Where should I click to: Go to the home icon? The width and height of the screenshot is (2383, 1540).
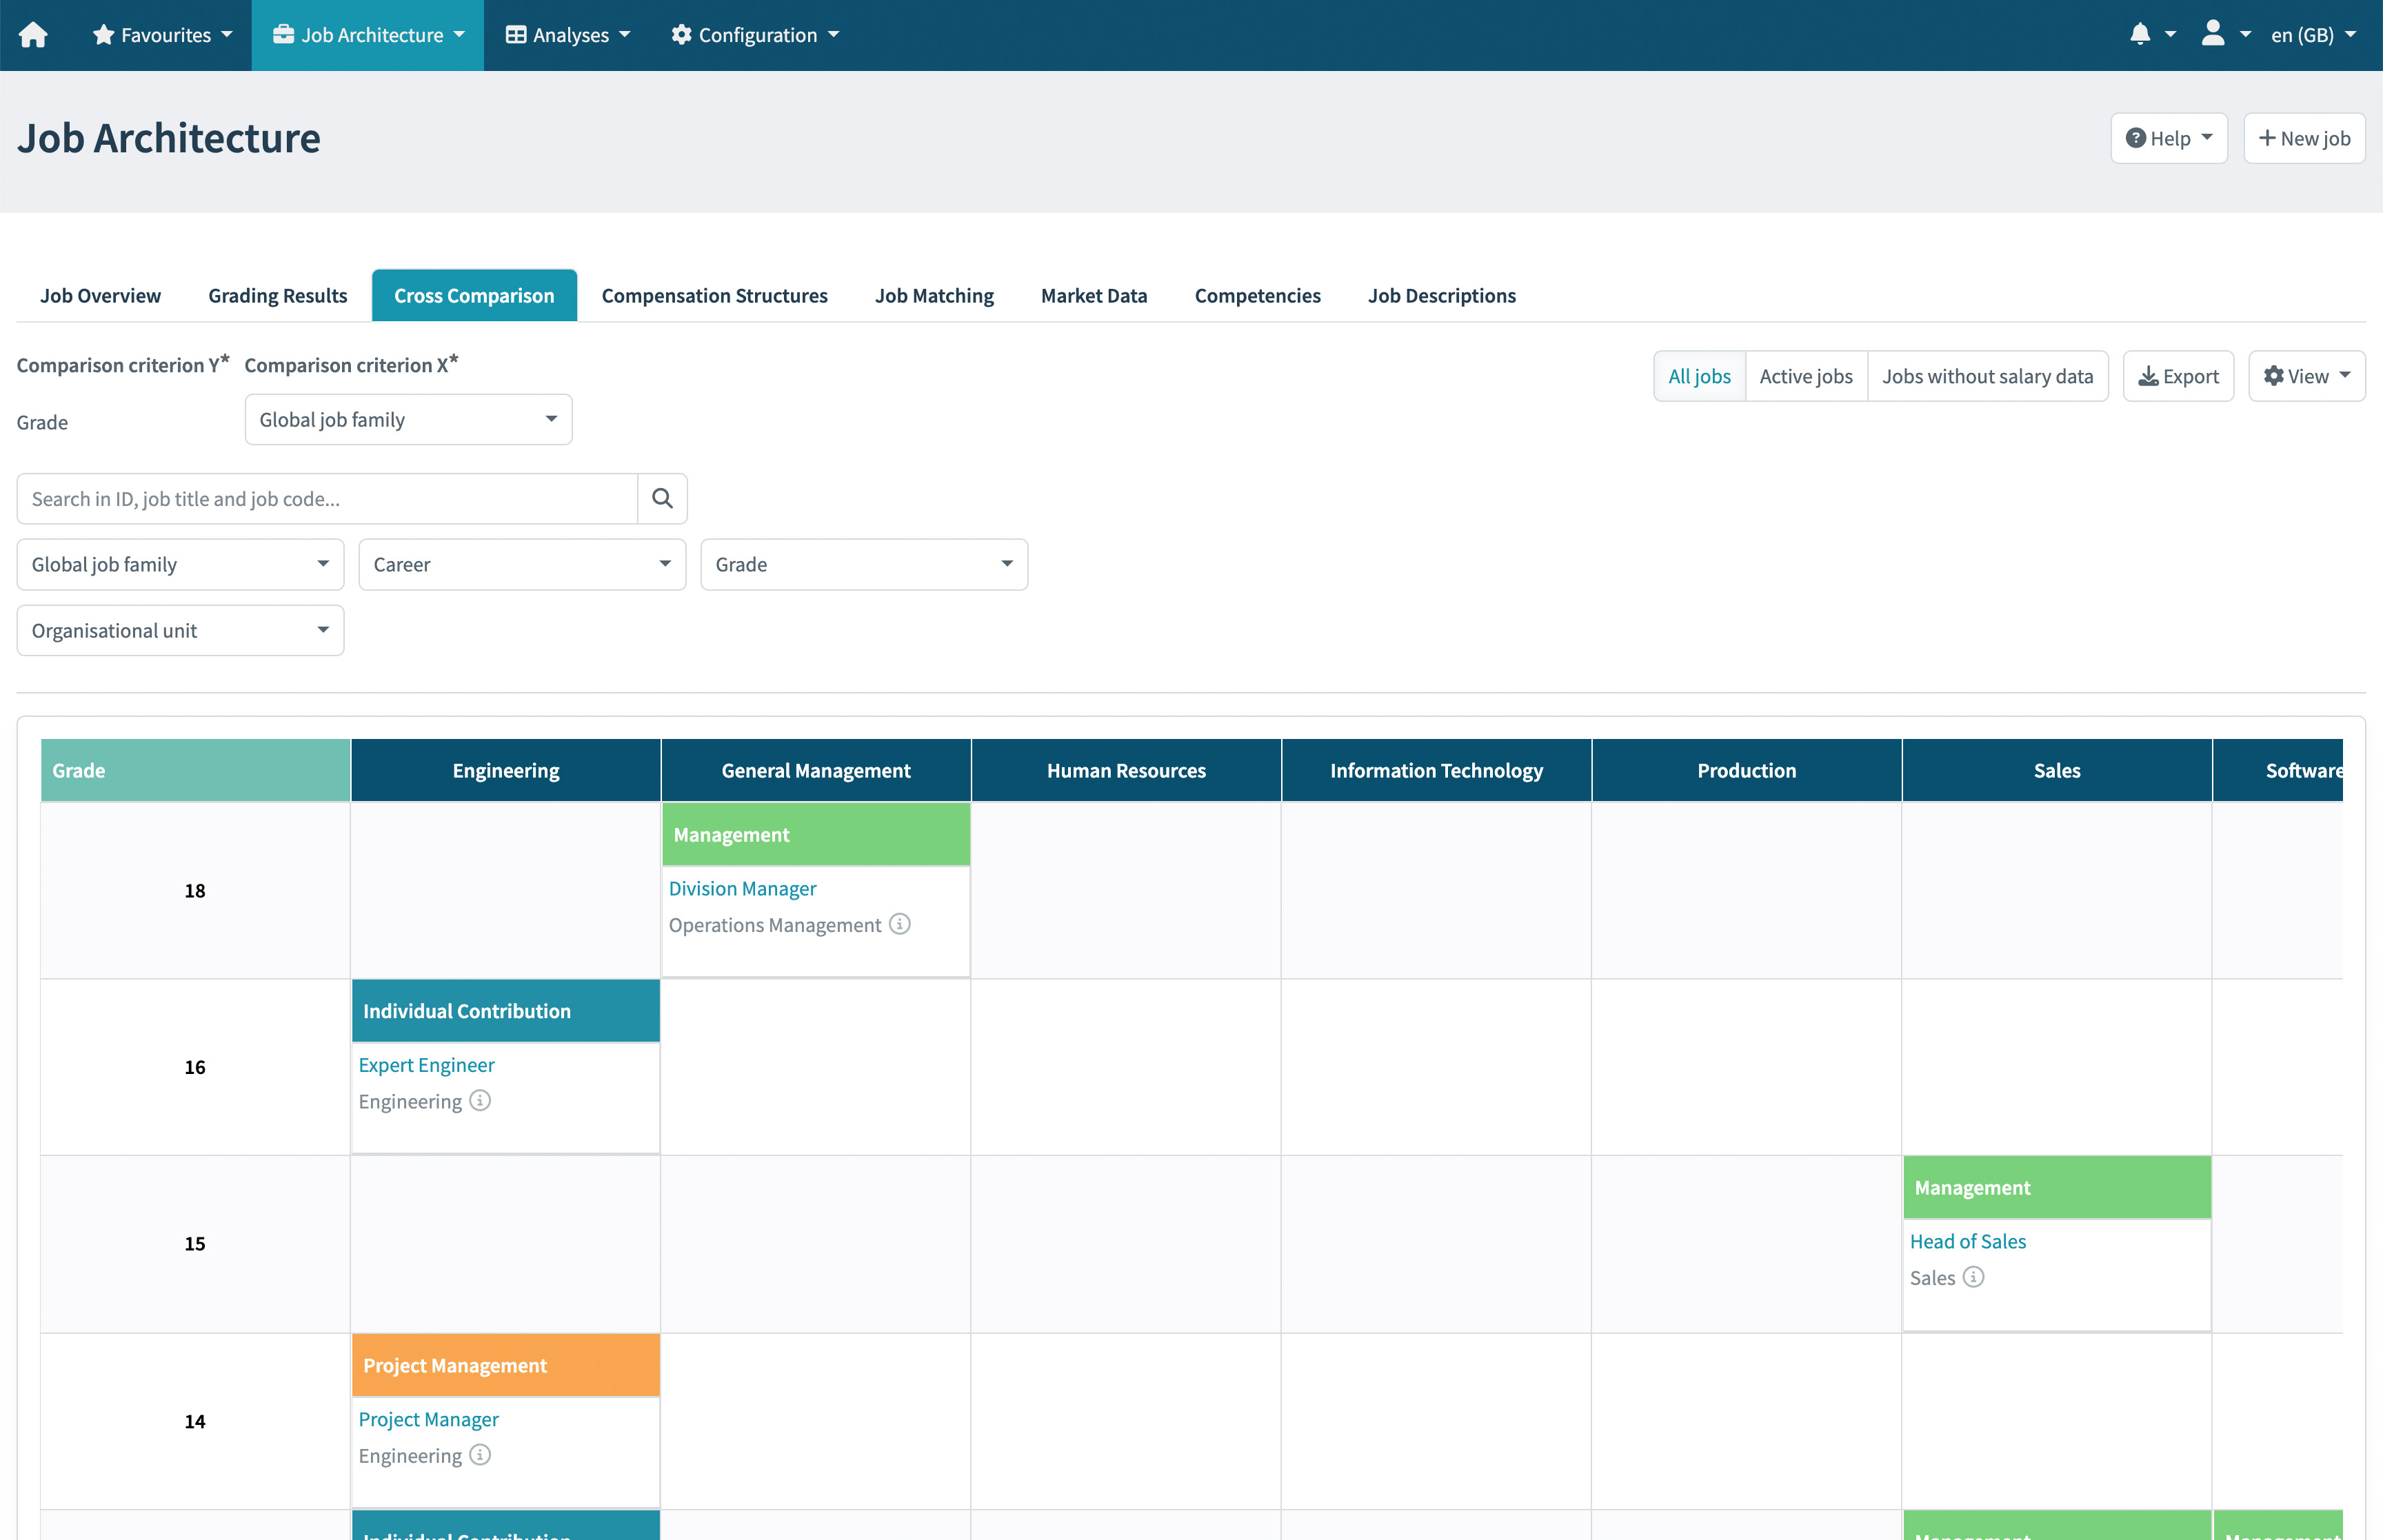pyautogui.click(x=33, y=35)
